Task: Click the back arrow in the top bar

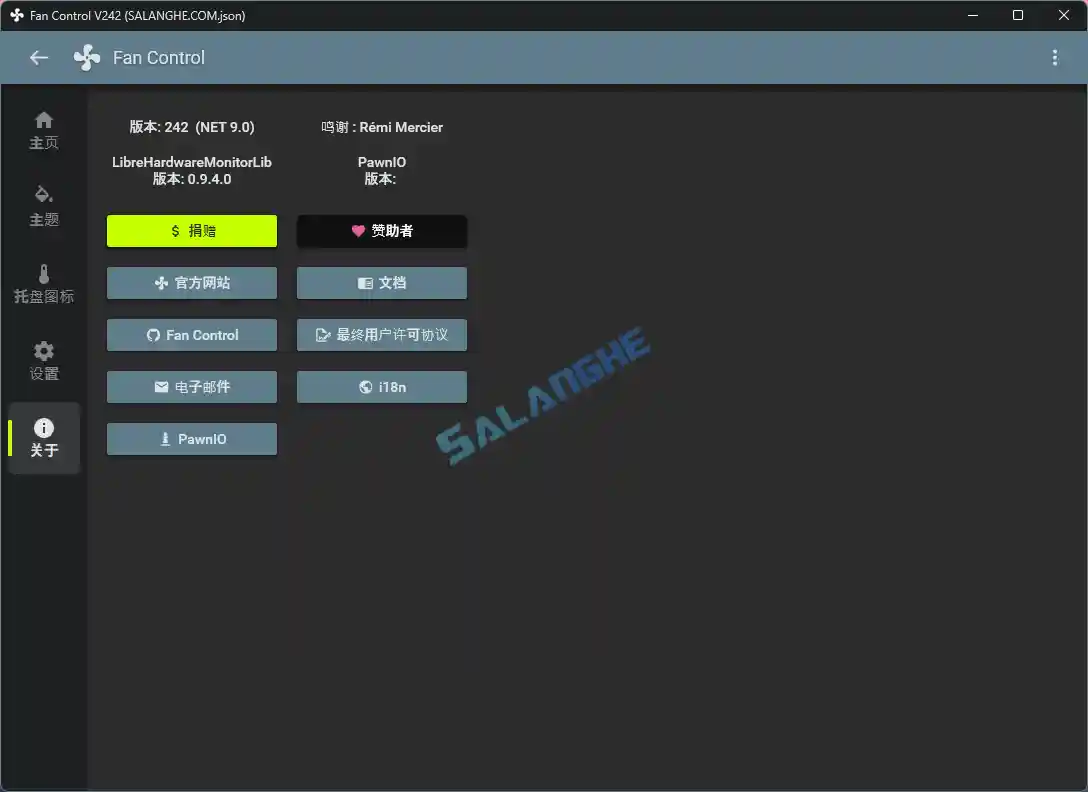Action: pos(38,57)
